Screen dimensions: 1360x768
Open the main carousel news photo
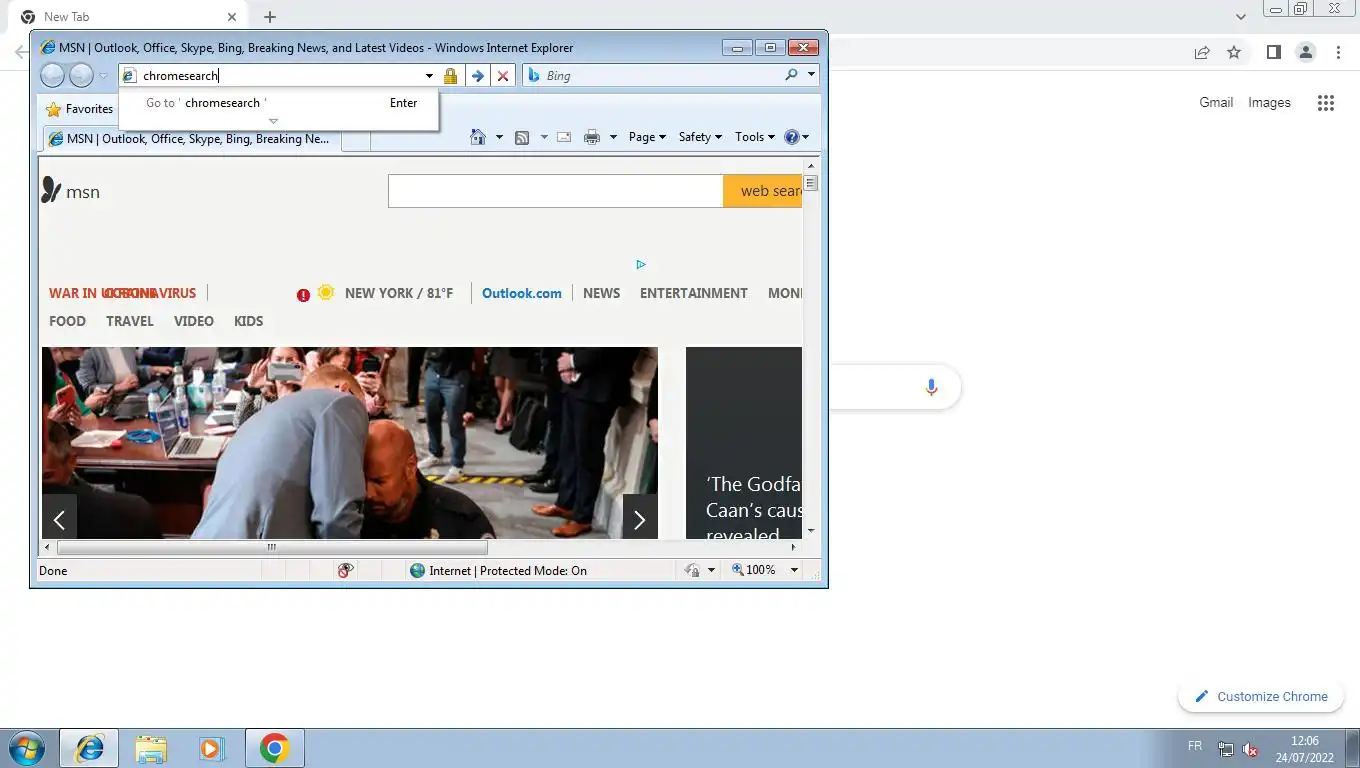coord(350,443)
